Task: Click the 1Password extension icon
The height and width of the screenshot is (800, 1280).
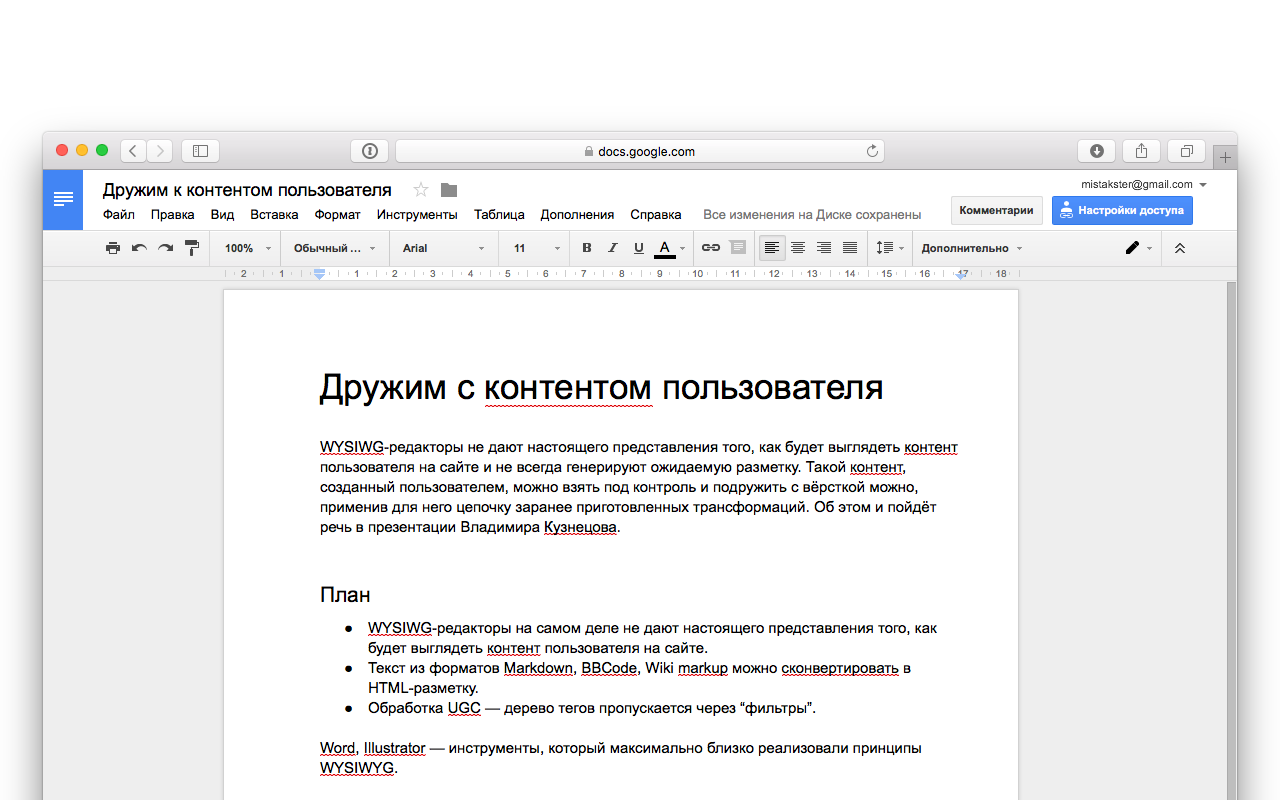Action: [x=369, y=151]
